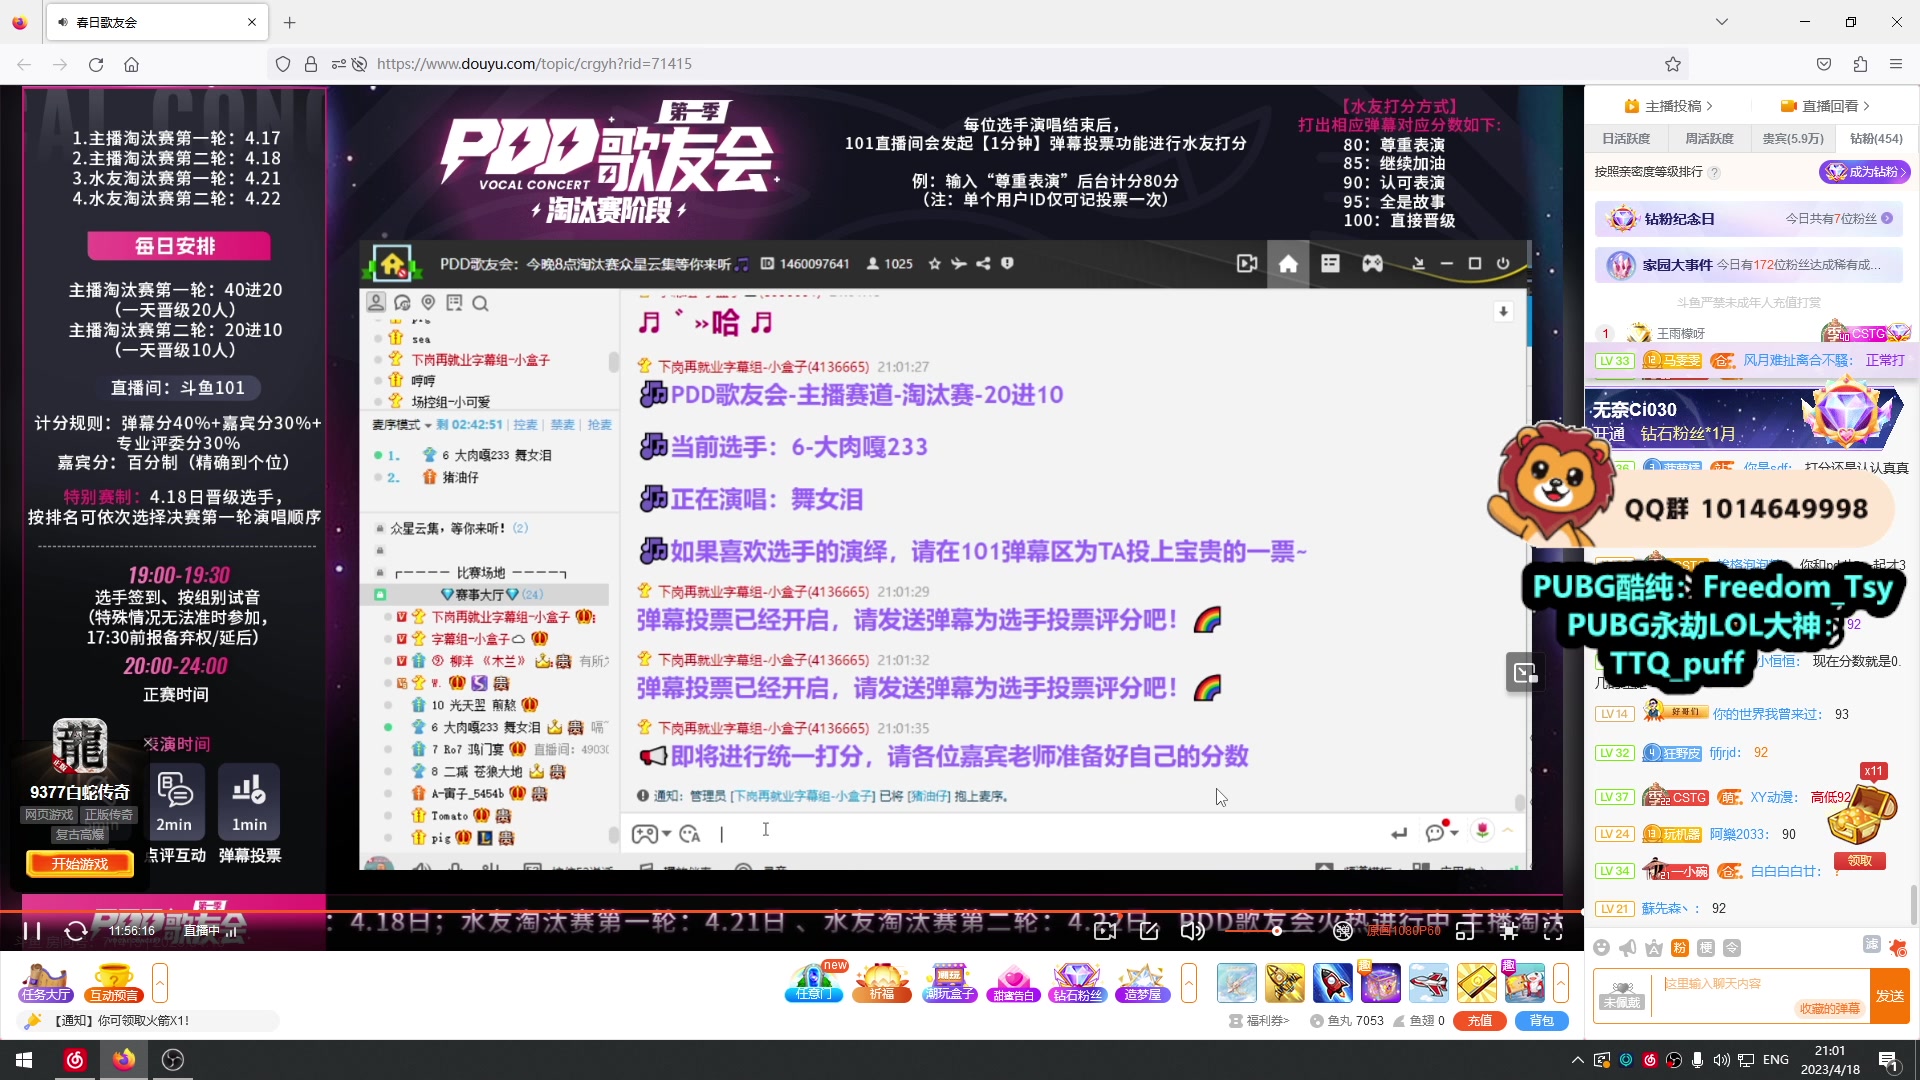Claim the treasure chest 领取 button

[1860, 861]
